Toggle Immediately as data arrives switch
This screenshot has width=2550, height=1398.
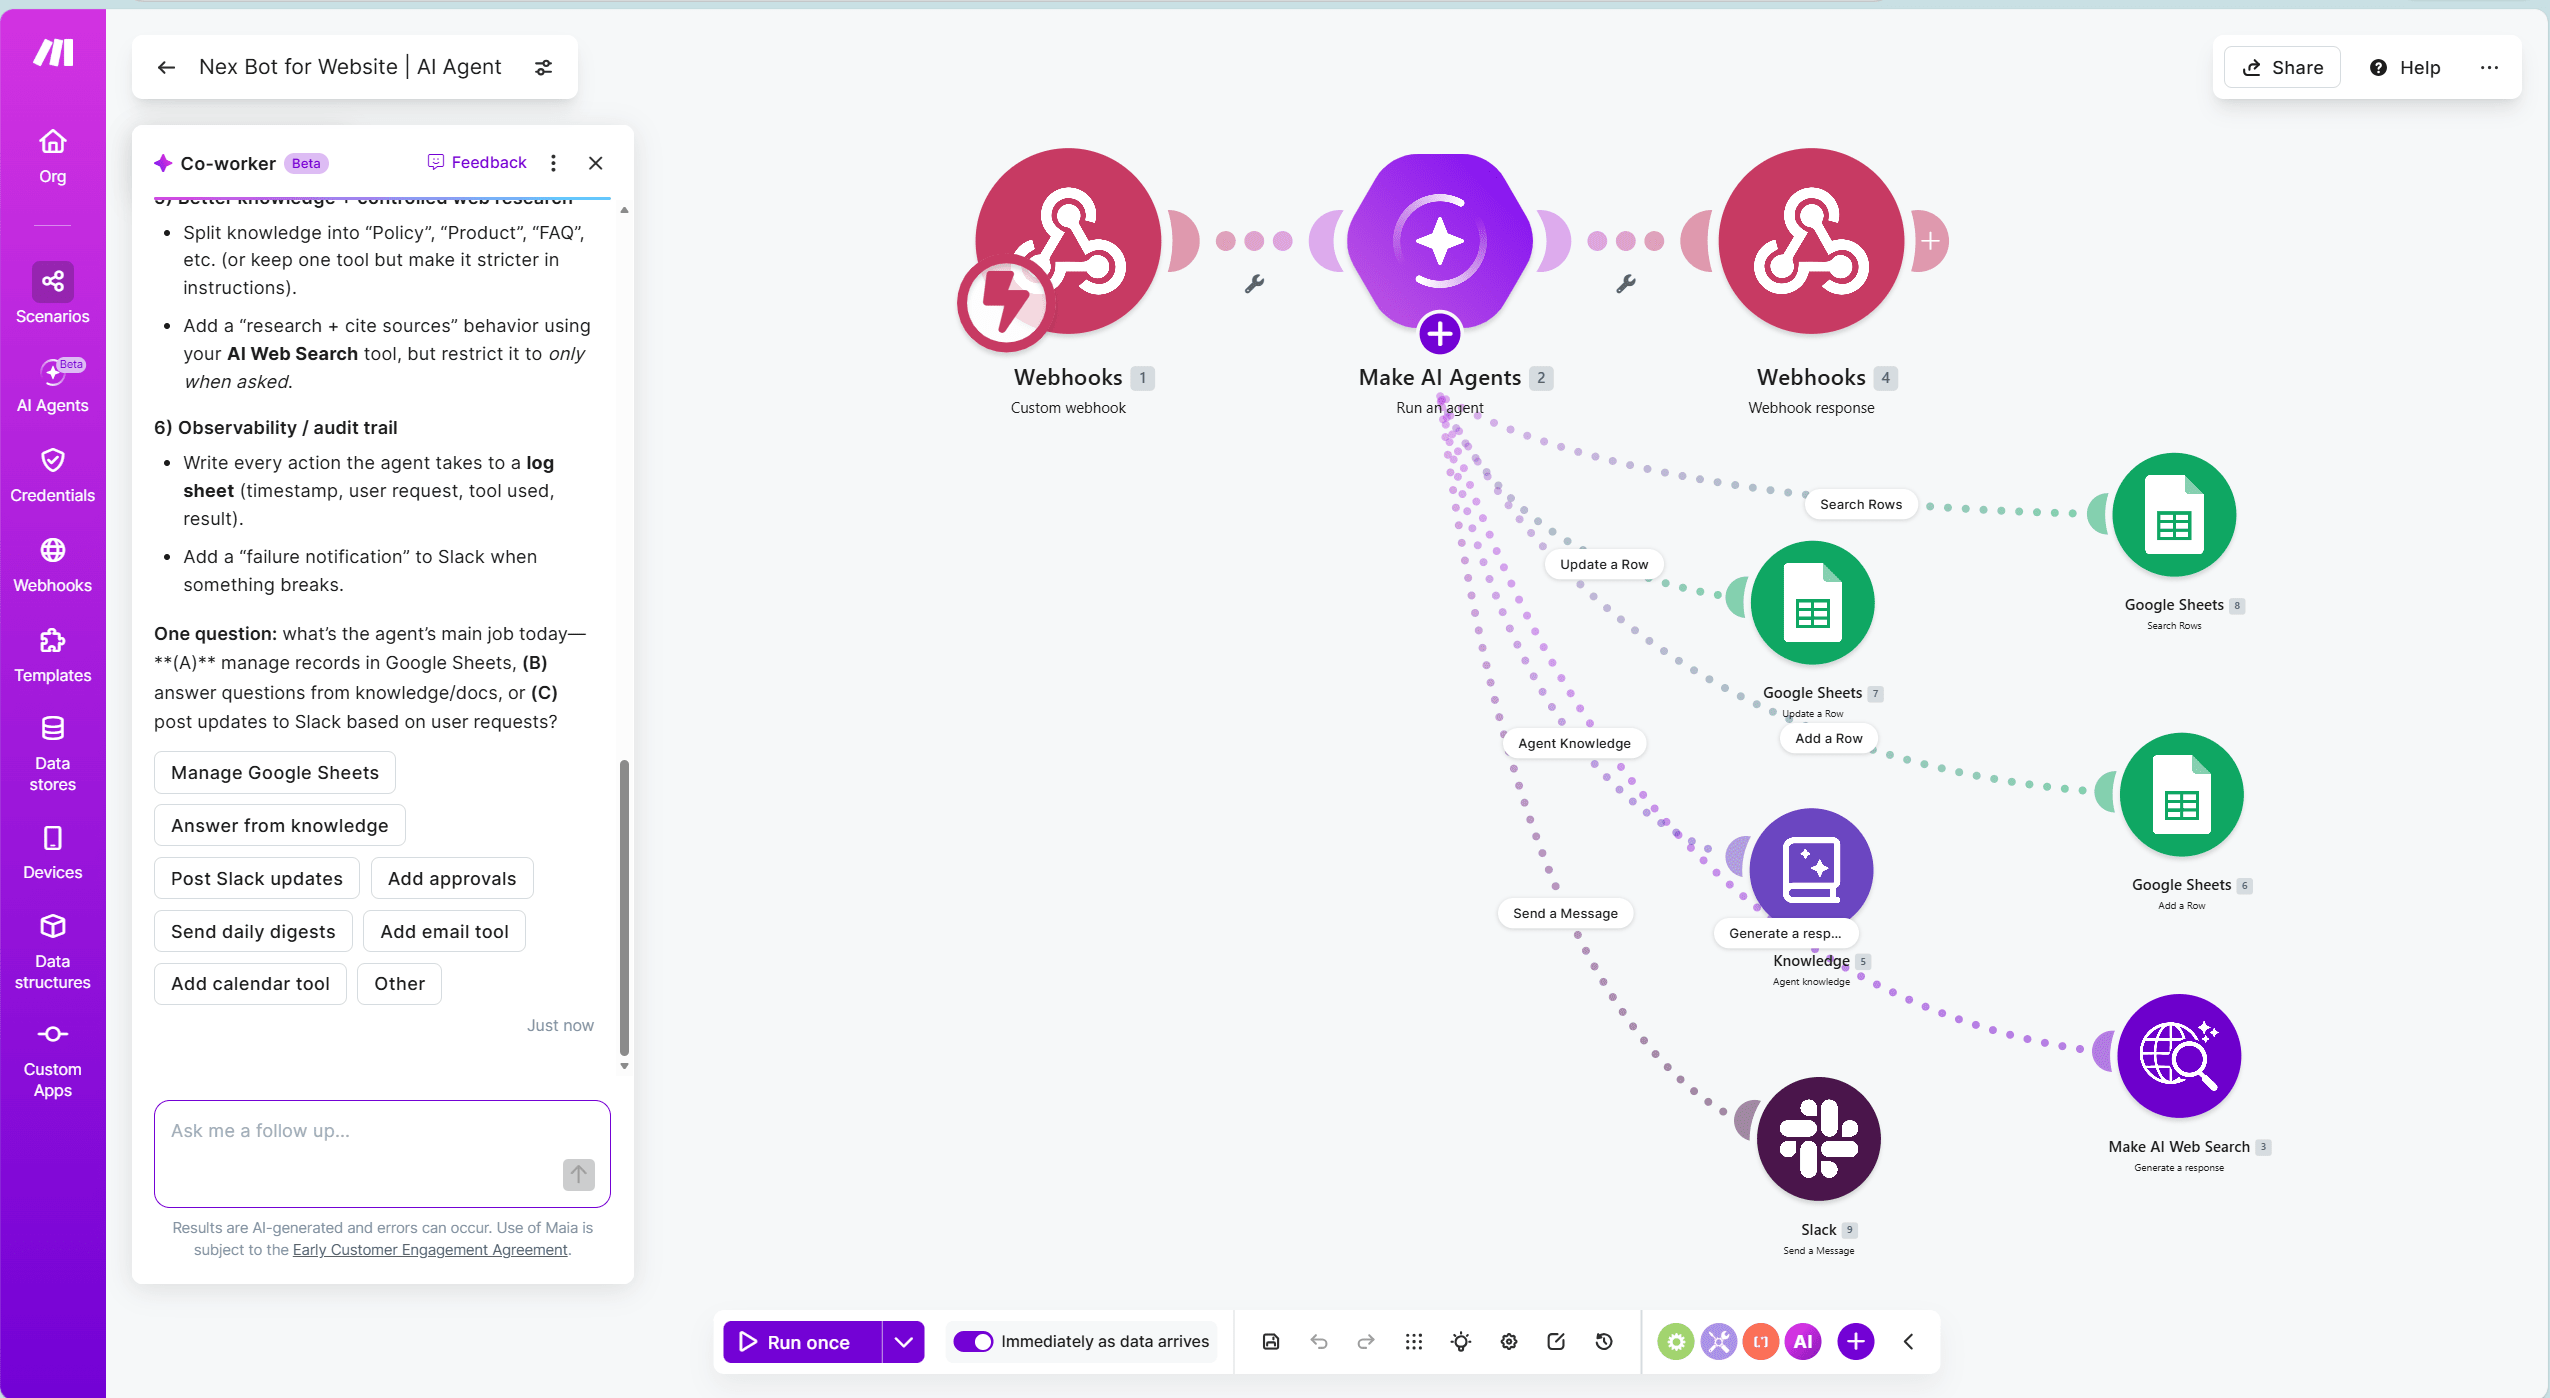[973, 1342]
